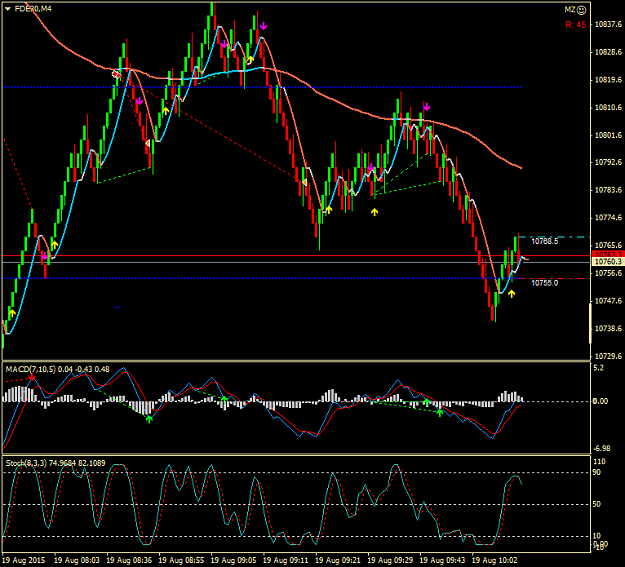The width and height of the screenshot is (625, 567).
Task: Click the 10747.6 price axis value
Action: click(608, 301)
